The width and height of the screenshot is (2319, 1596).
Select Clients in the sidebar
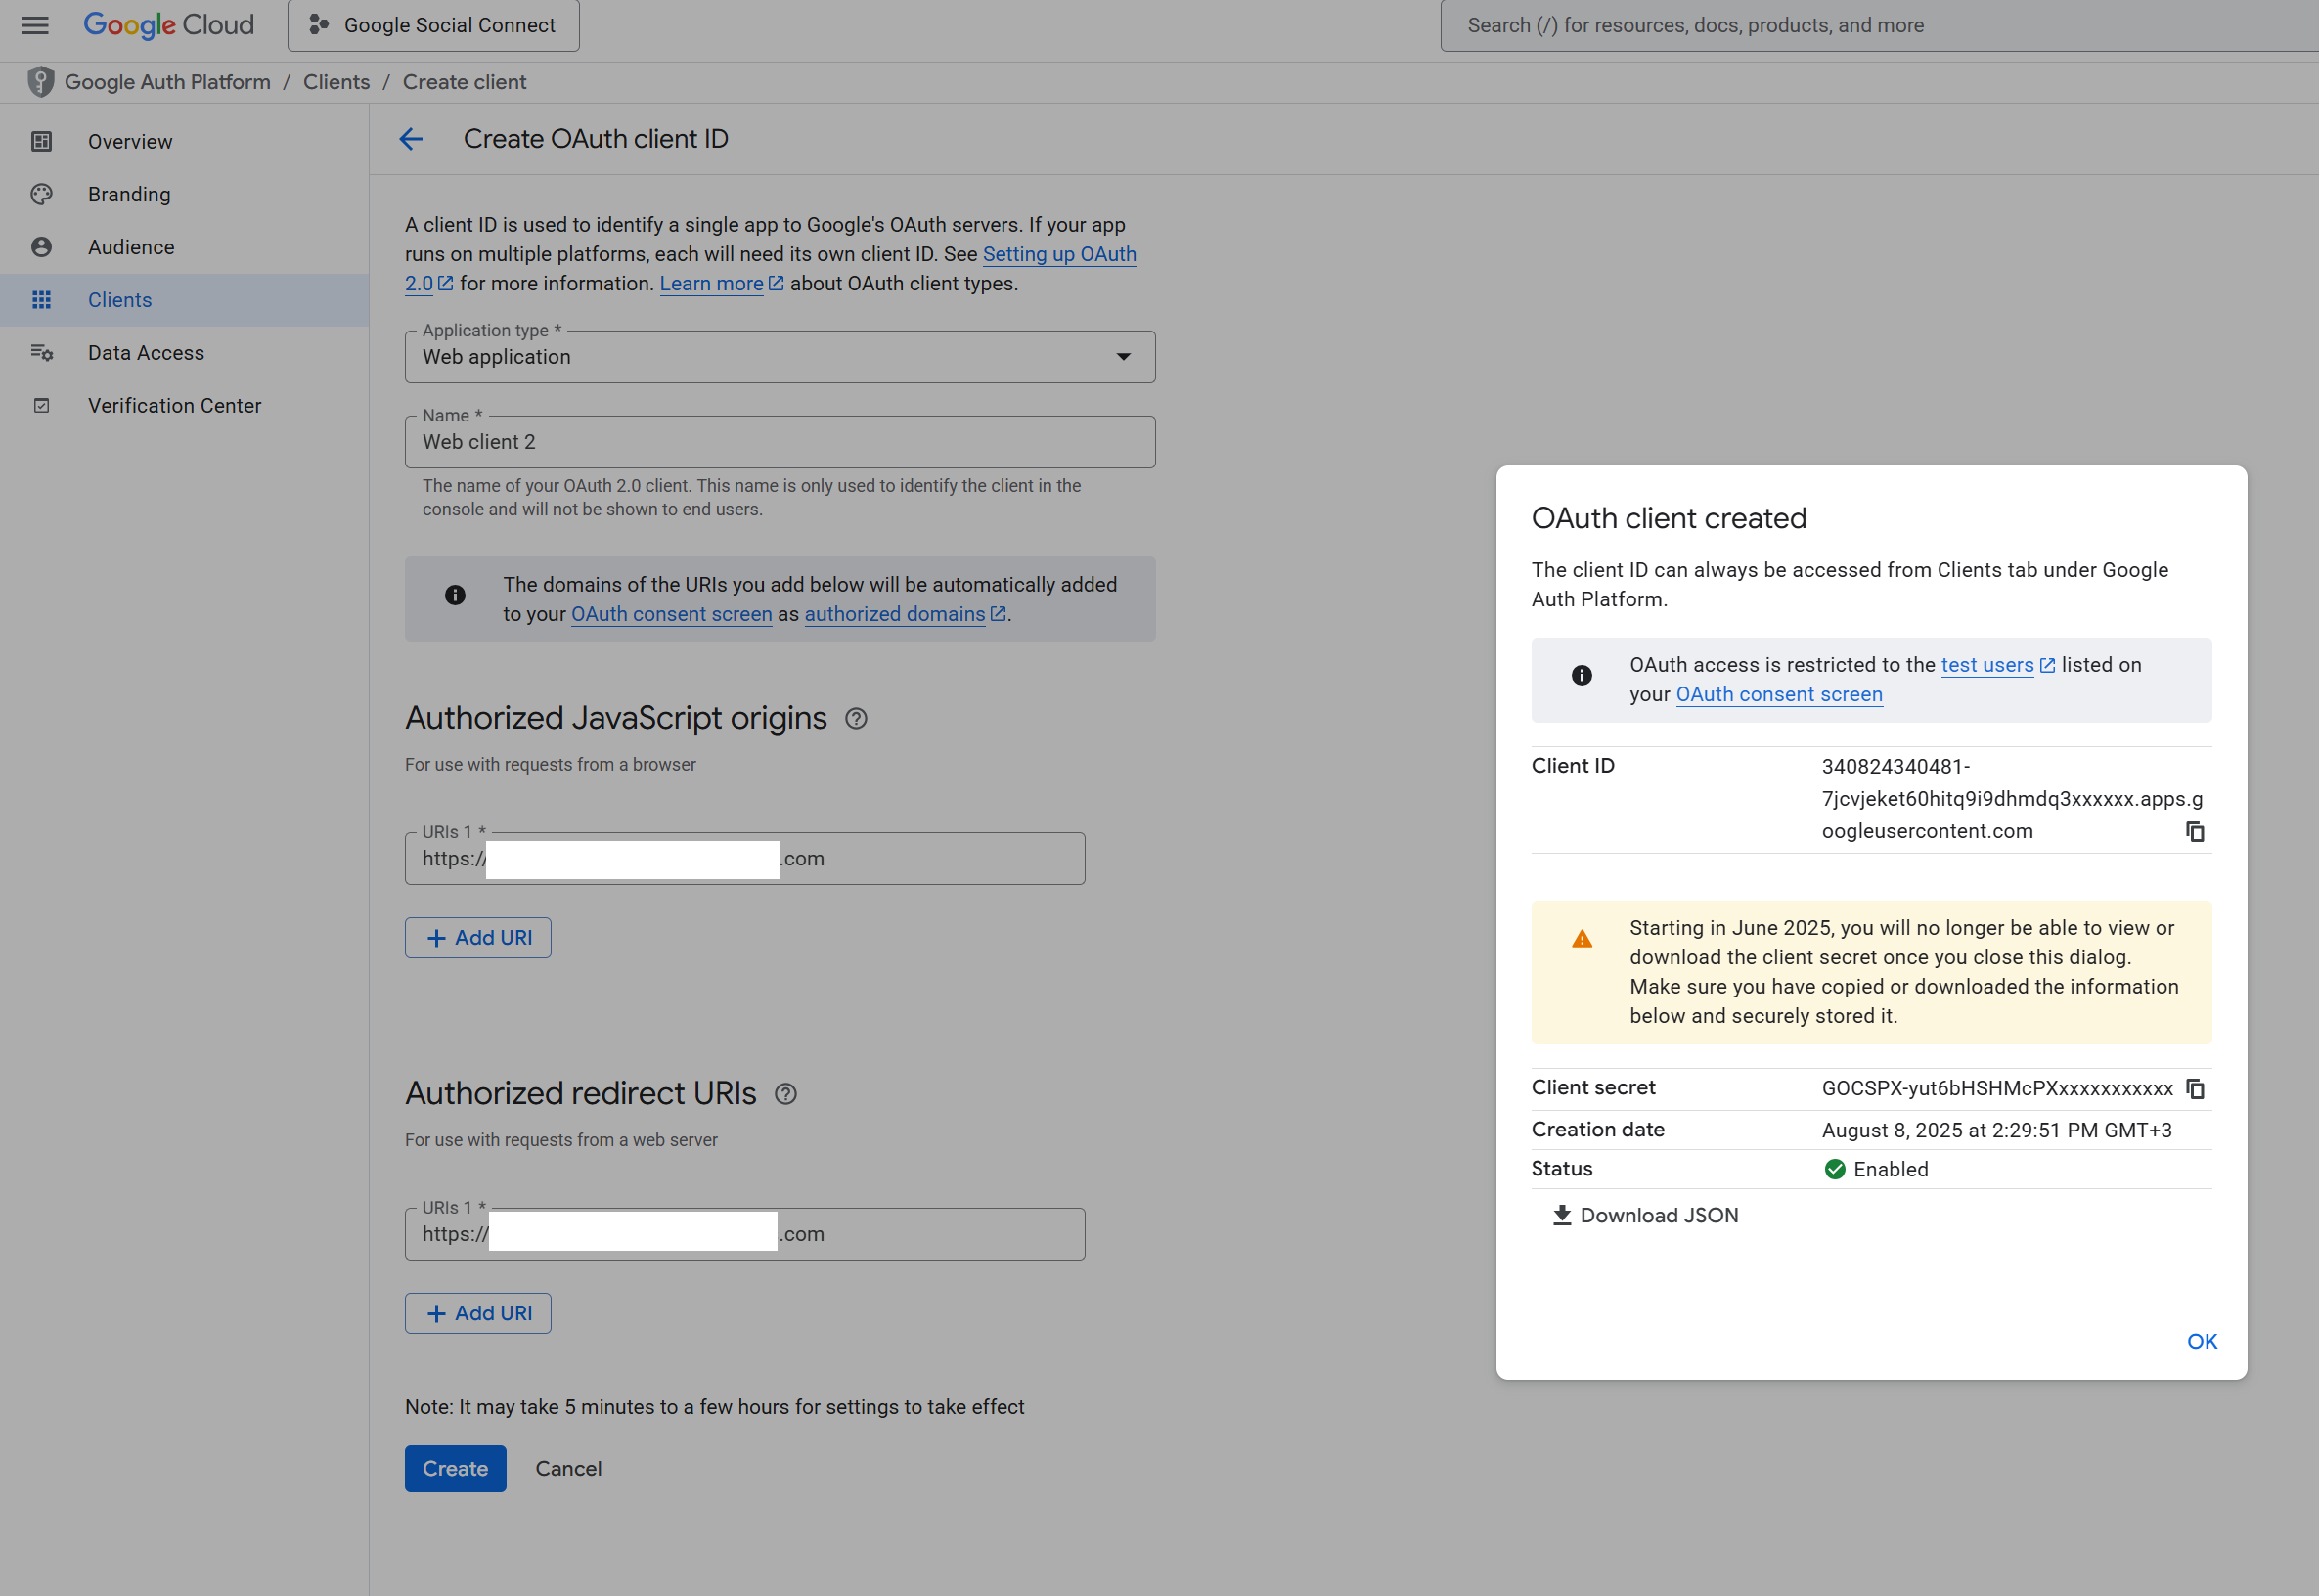coord(184,300)
